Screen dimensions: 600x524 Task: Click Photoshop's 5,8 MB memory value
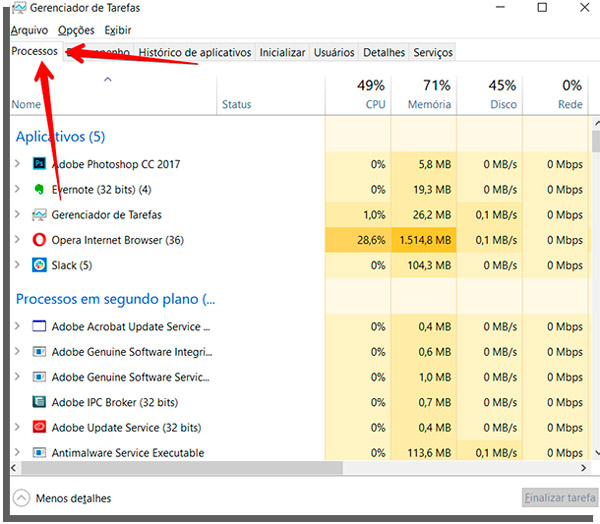point(435,164)
